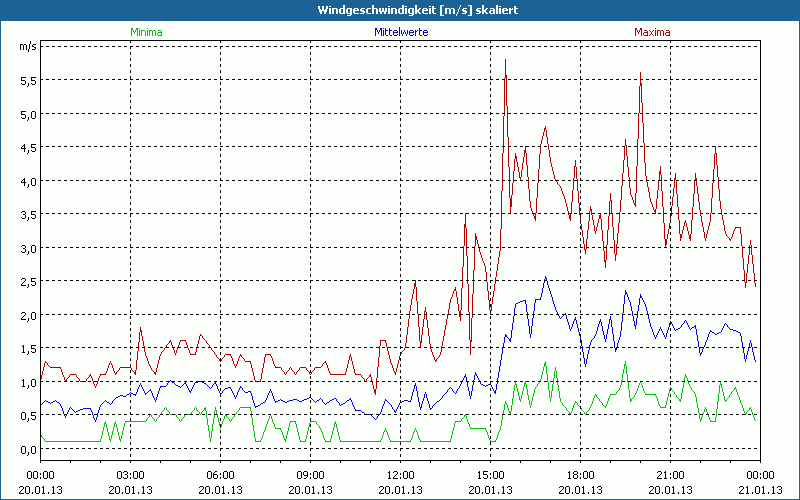Click the 0,0 y-axis value label
Image resolution: width=800 pixels, height=500 pixels.
pyautogui.click(x=28, y=450)
